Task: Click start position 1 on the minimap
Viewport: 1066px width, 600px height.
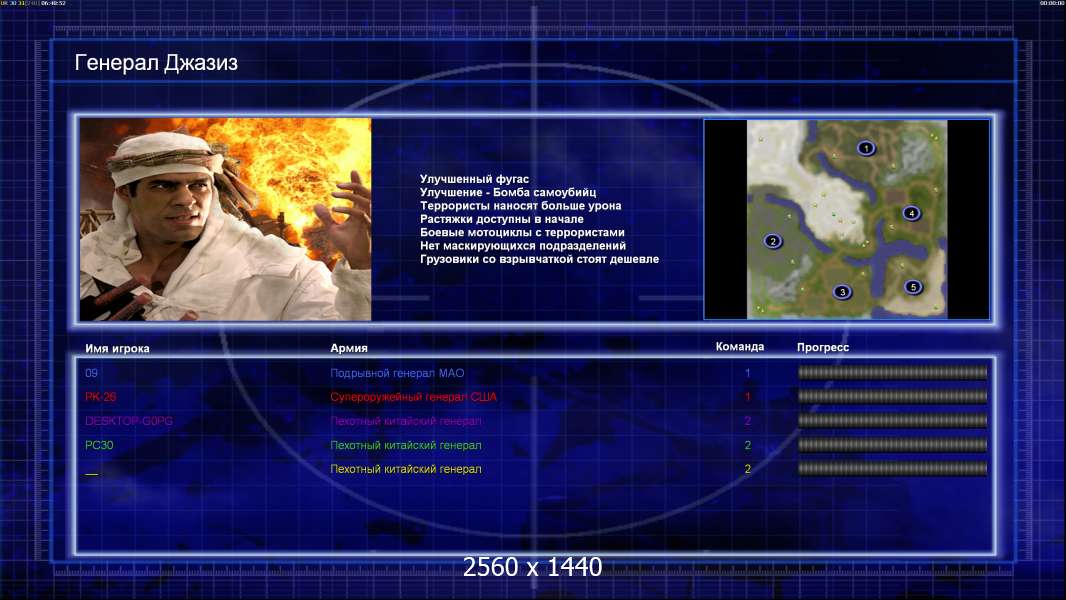Action: (865, 147)
